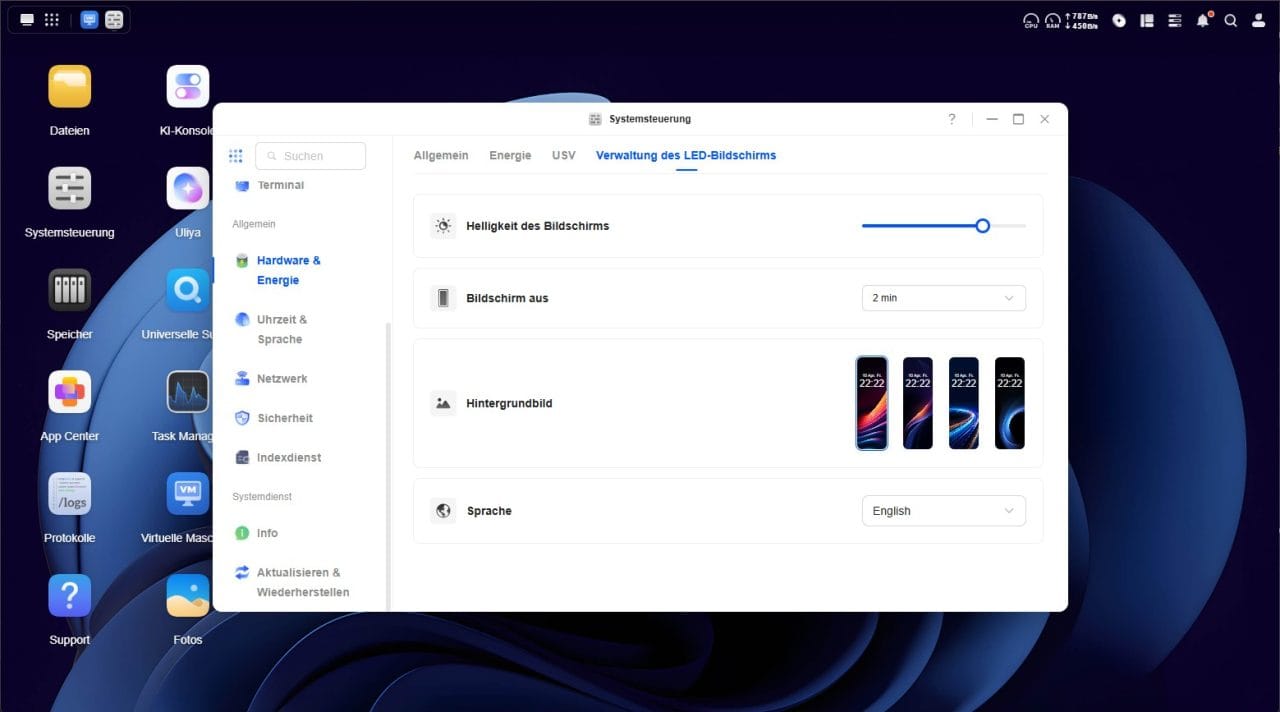
Task: Click the Hintergrundbild picture icon
Action: coord(443,403)
